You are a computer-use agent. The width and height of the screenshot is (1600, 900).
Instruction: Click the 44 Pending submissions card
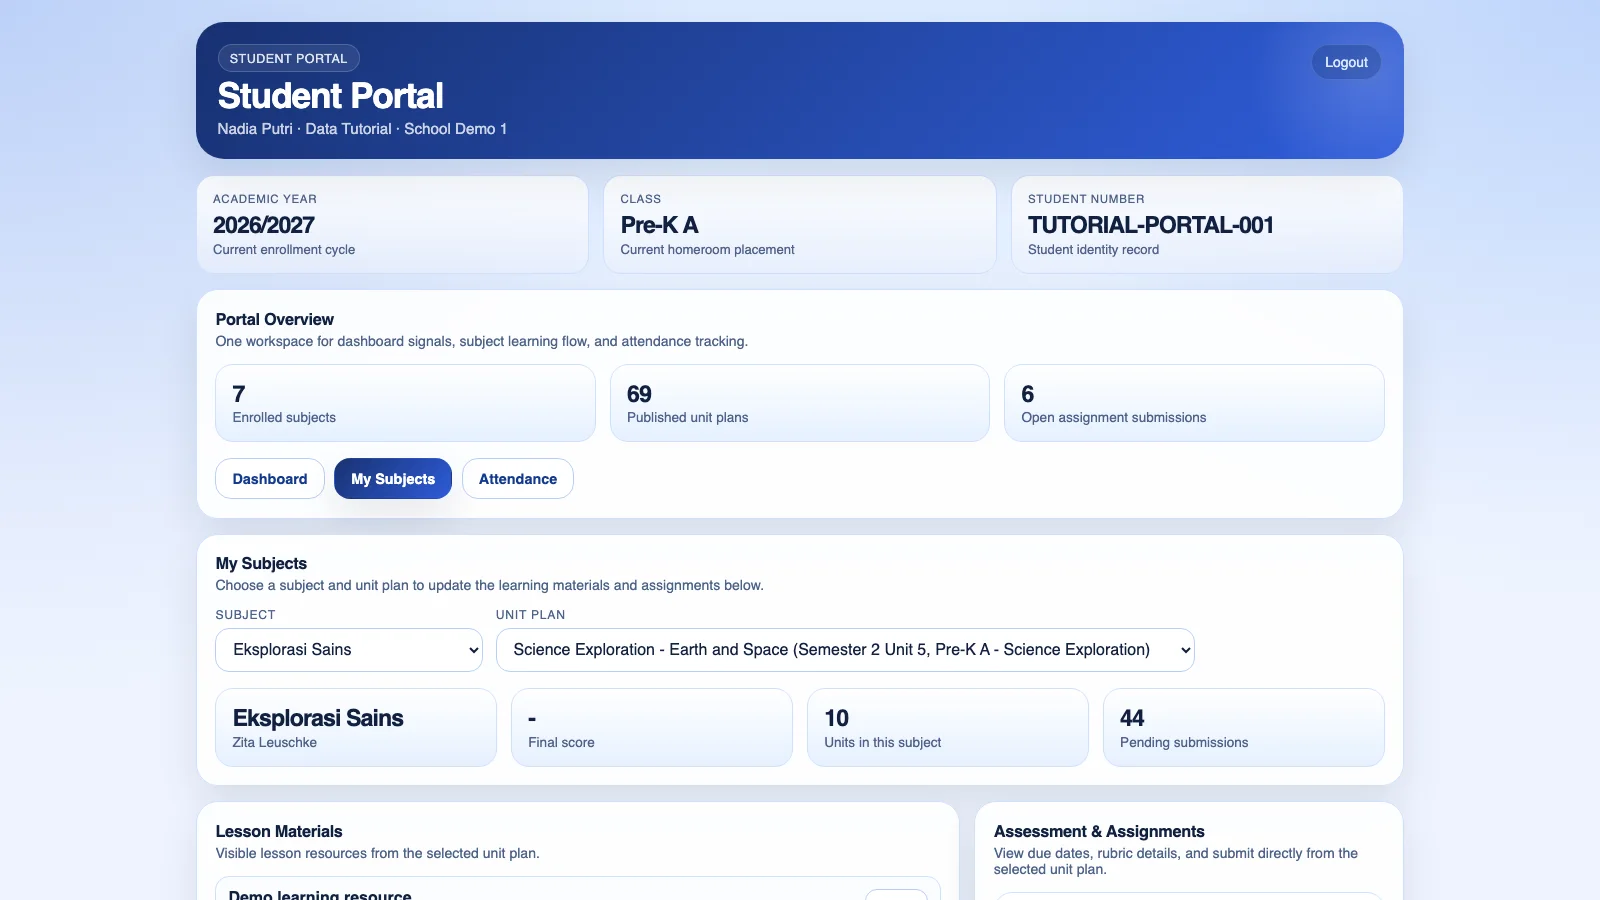1244,728
